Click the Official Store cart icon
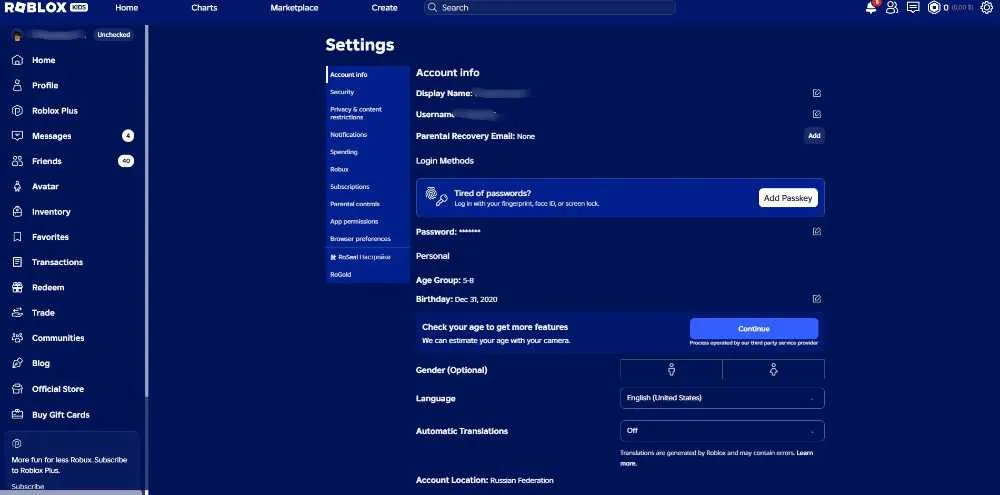The height and width of the screenshot is (495, 1000). [x=18, y=388]
